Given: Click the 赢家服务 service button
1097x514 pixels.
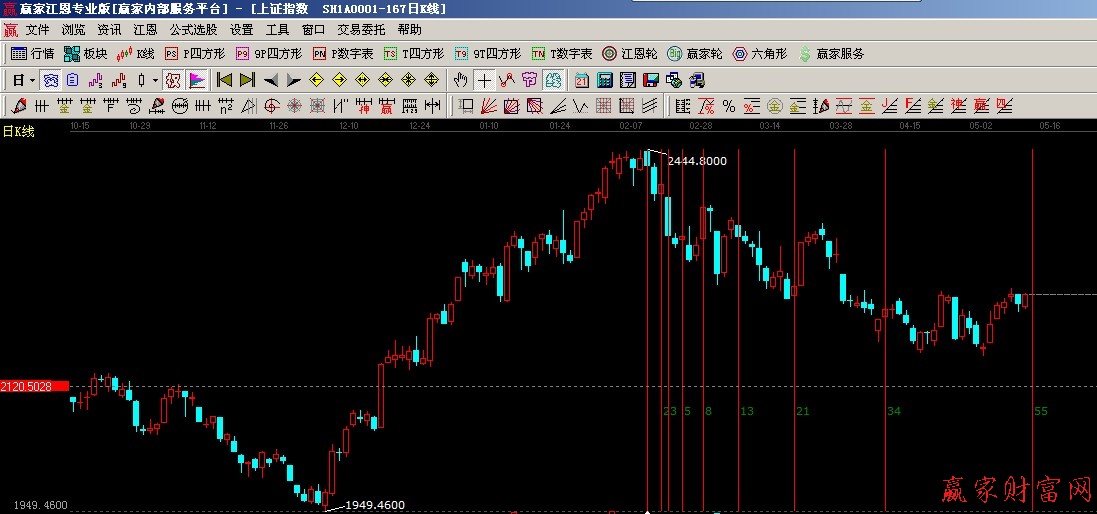Looking at the screenshot, I should tap(831, 54).
